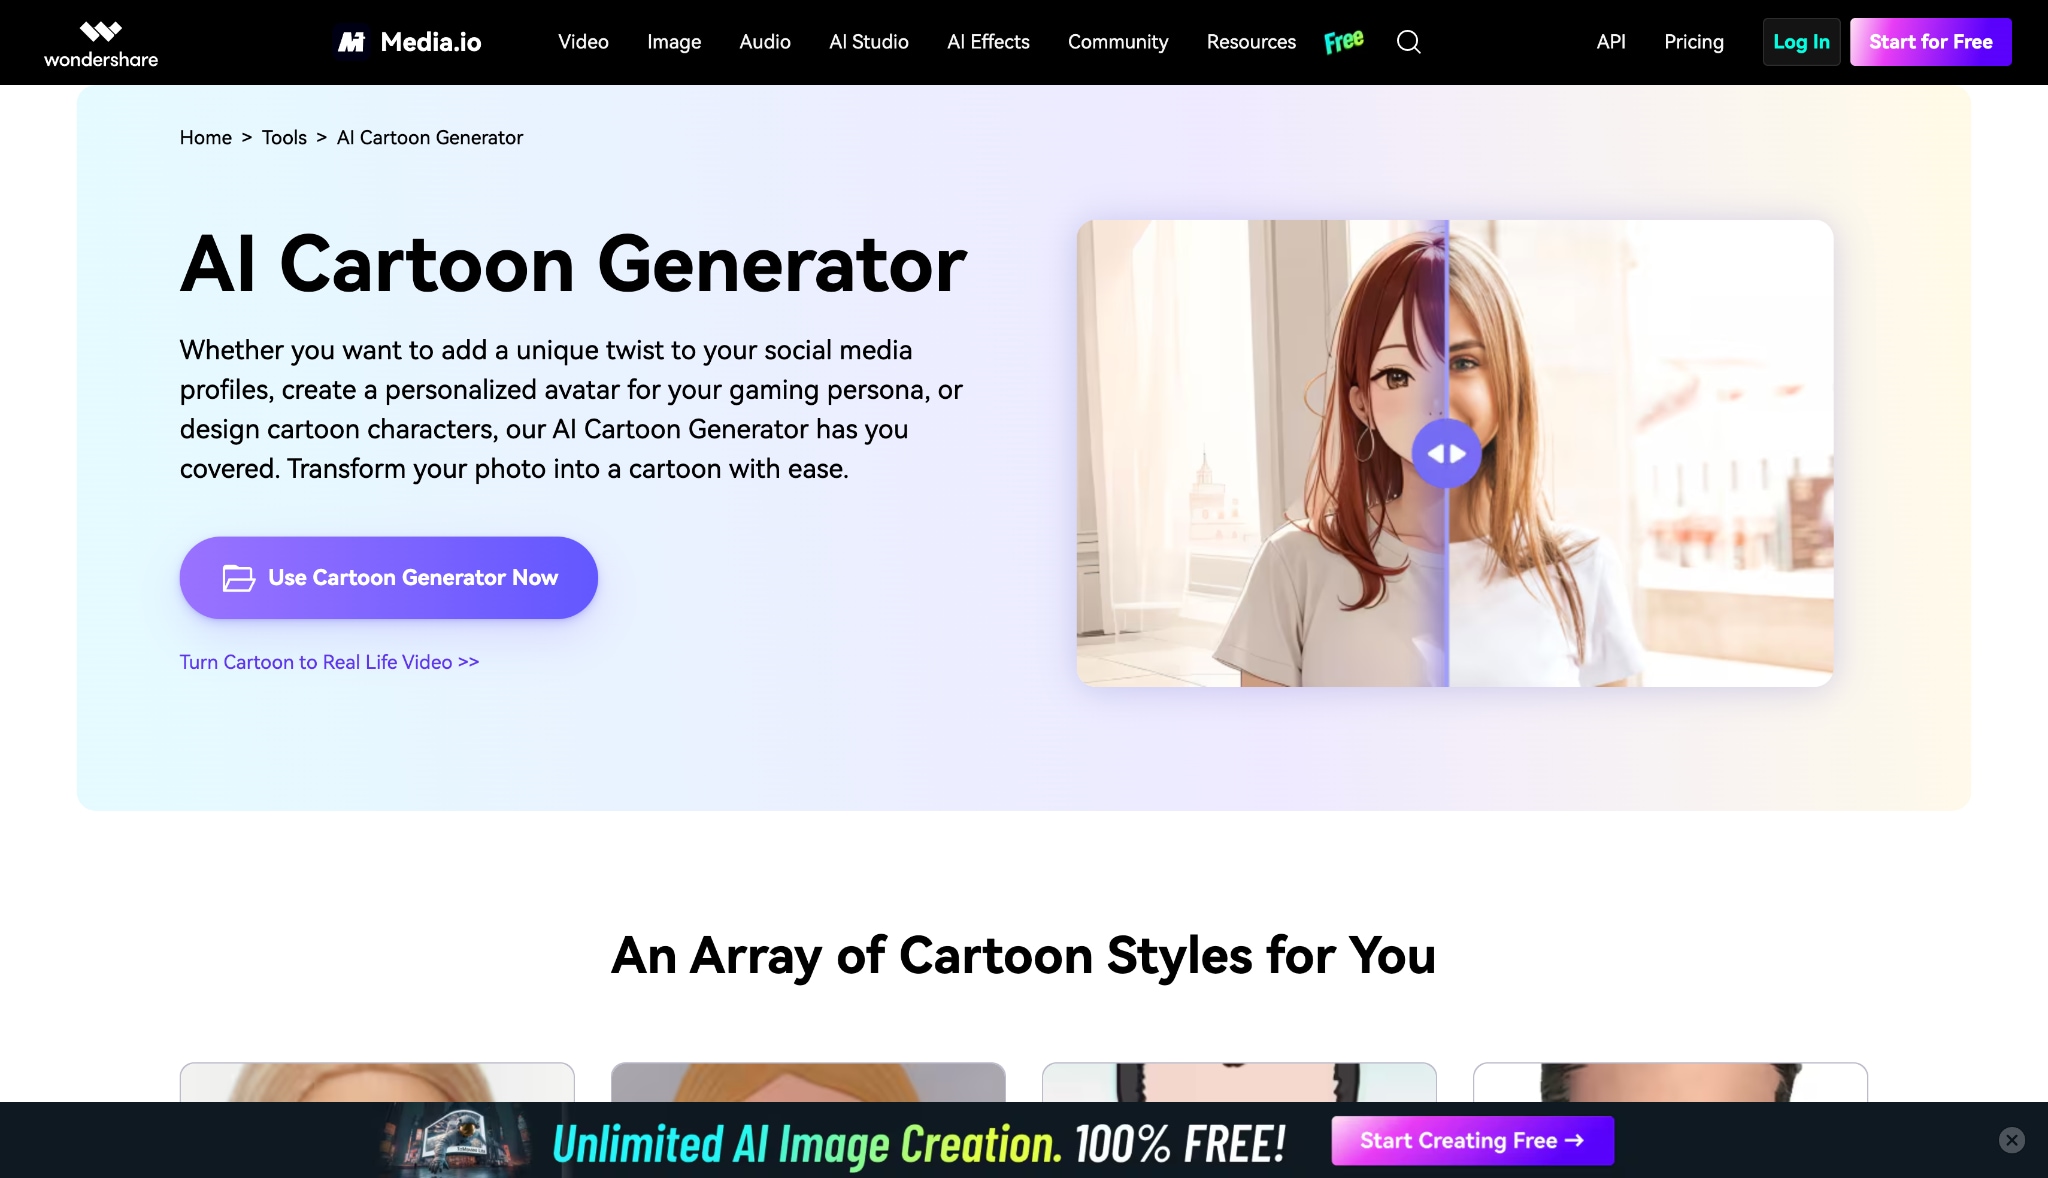Click the Unlimited AI Image Creation banner text
This screenshot has height=1178, width=2048.
[x=918, y=1143]
